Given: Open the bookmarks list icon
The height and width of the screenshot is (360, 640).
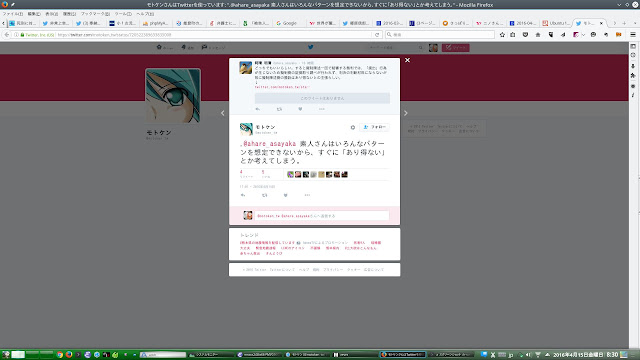Looking at the screenshot, I should point(513,35).
